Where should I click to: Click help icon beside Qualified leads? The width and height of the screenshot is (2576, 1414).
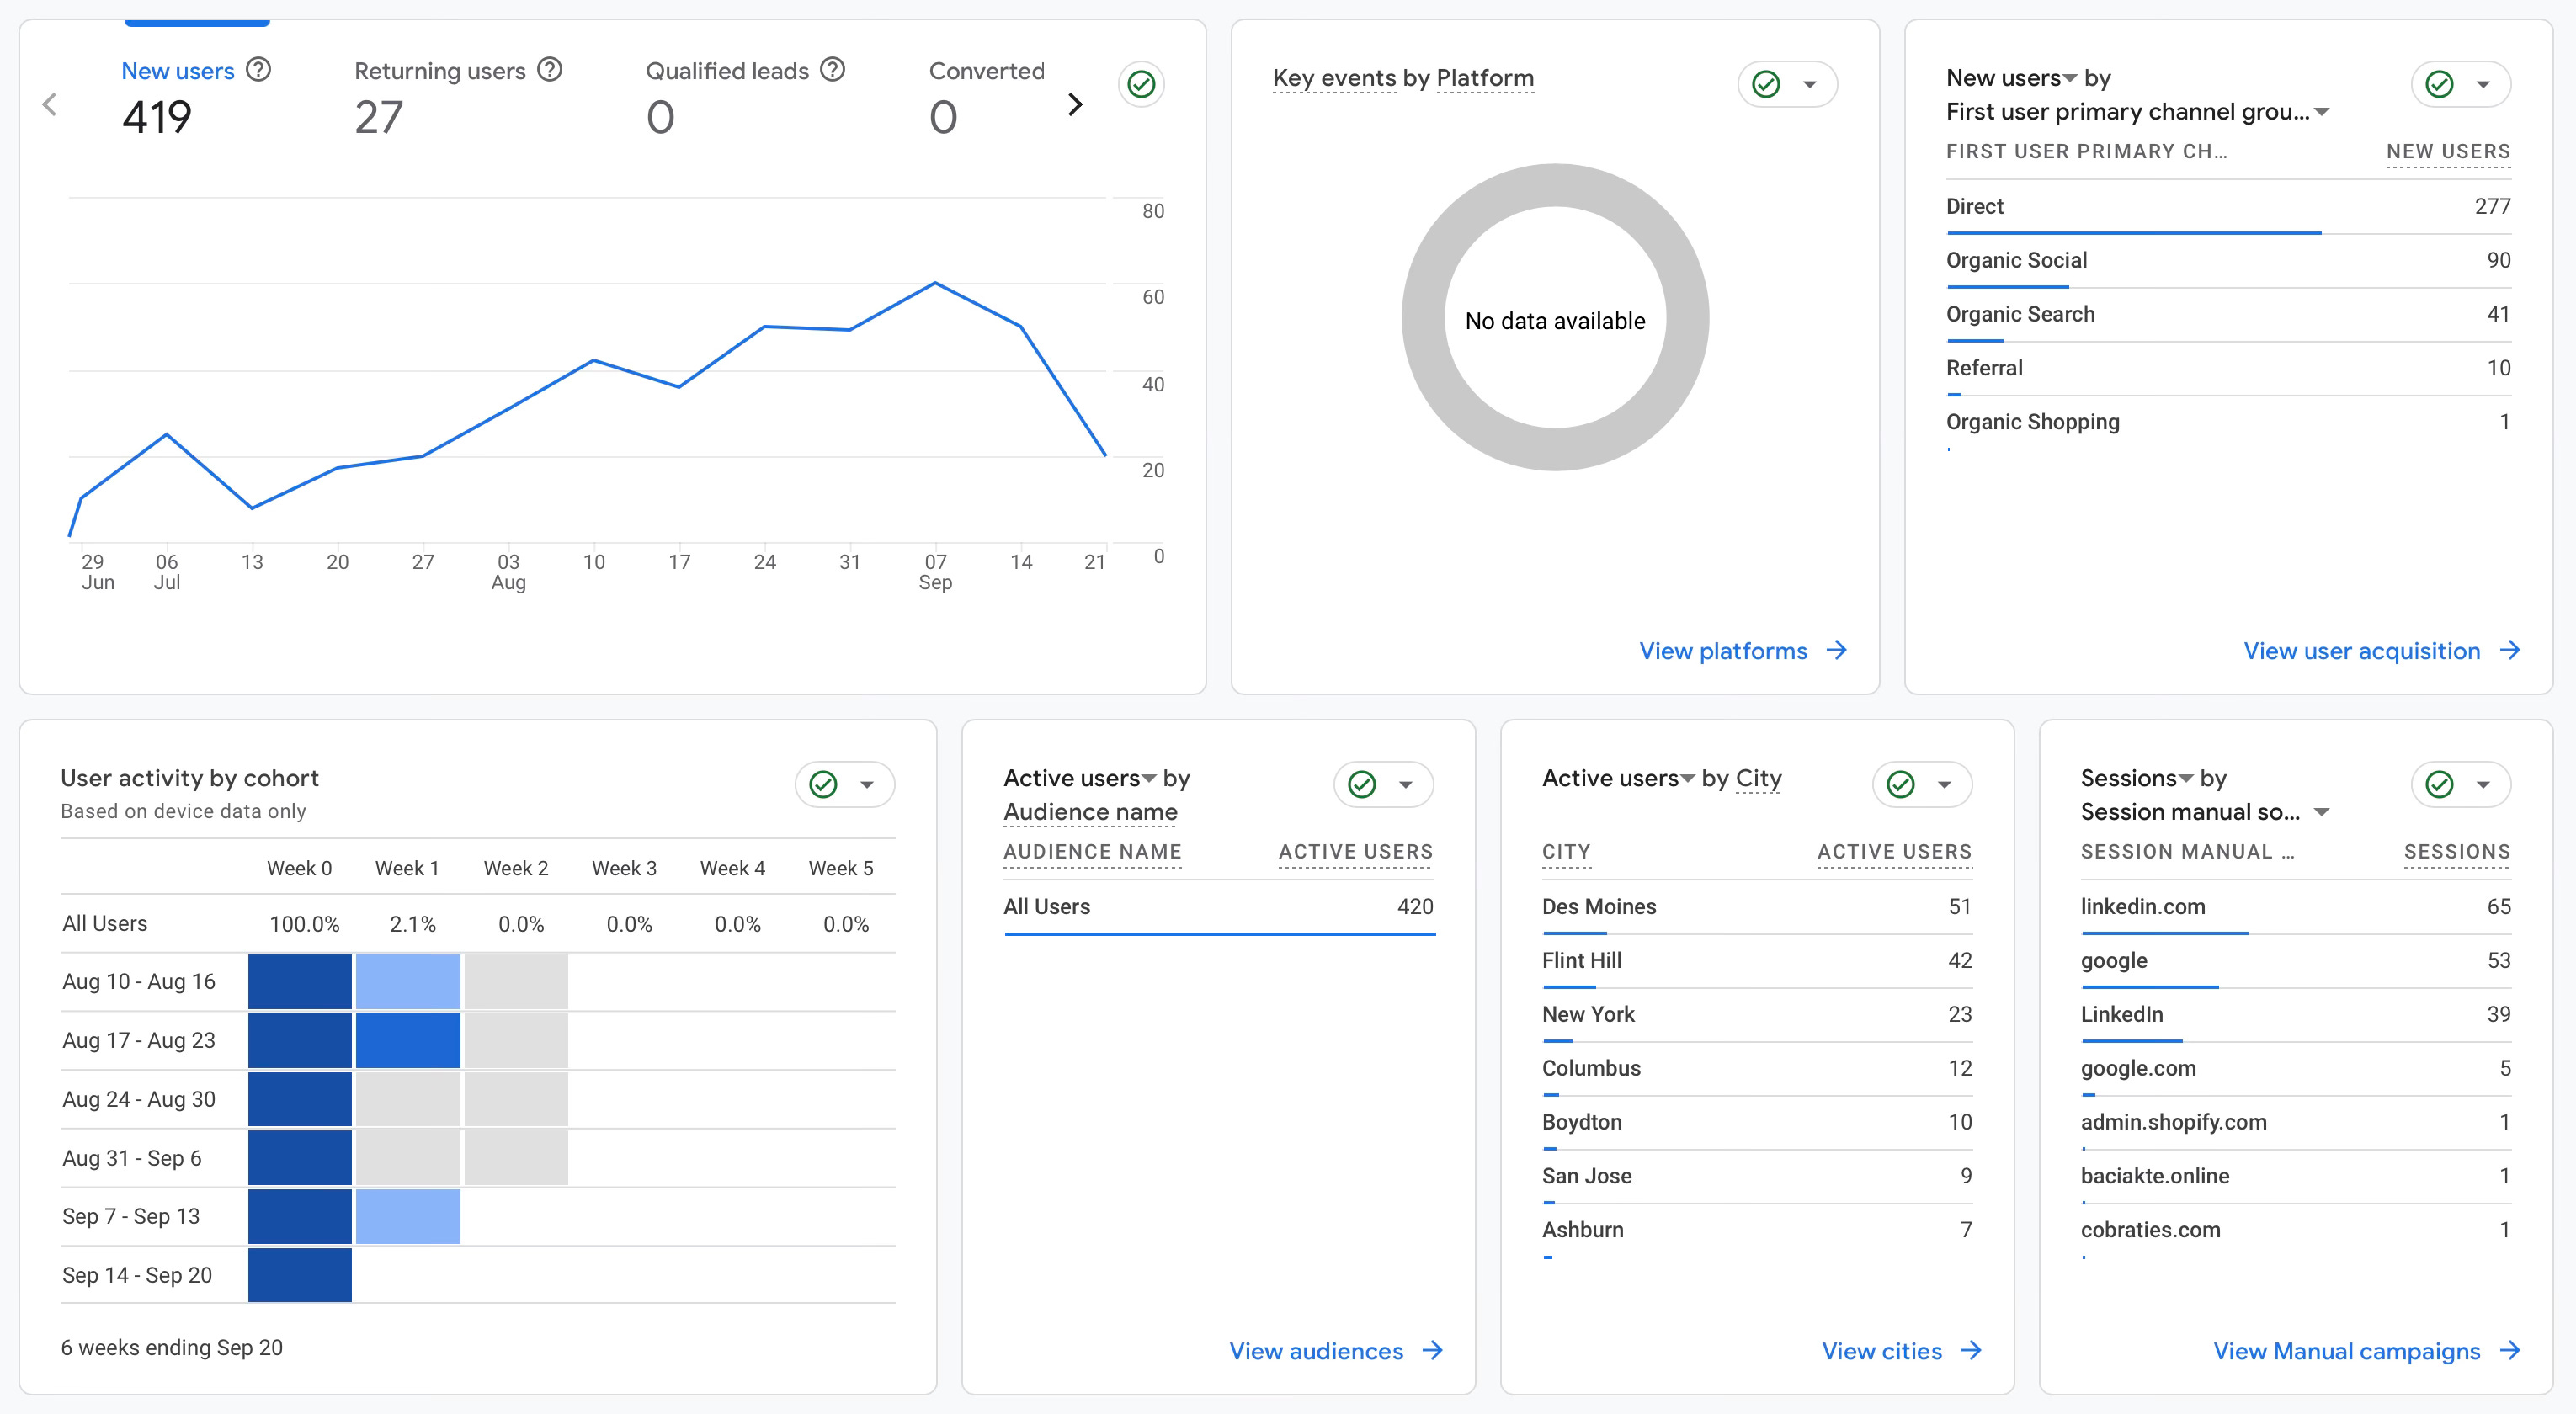coord(832,70)
